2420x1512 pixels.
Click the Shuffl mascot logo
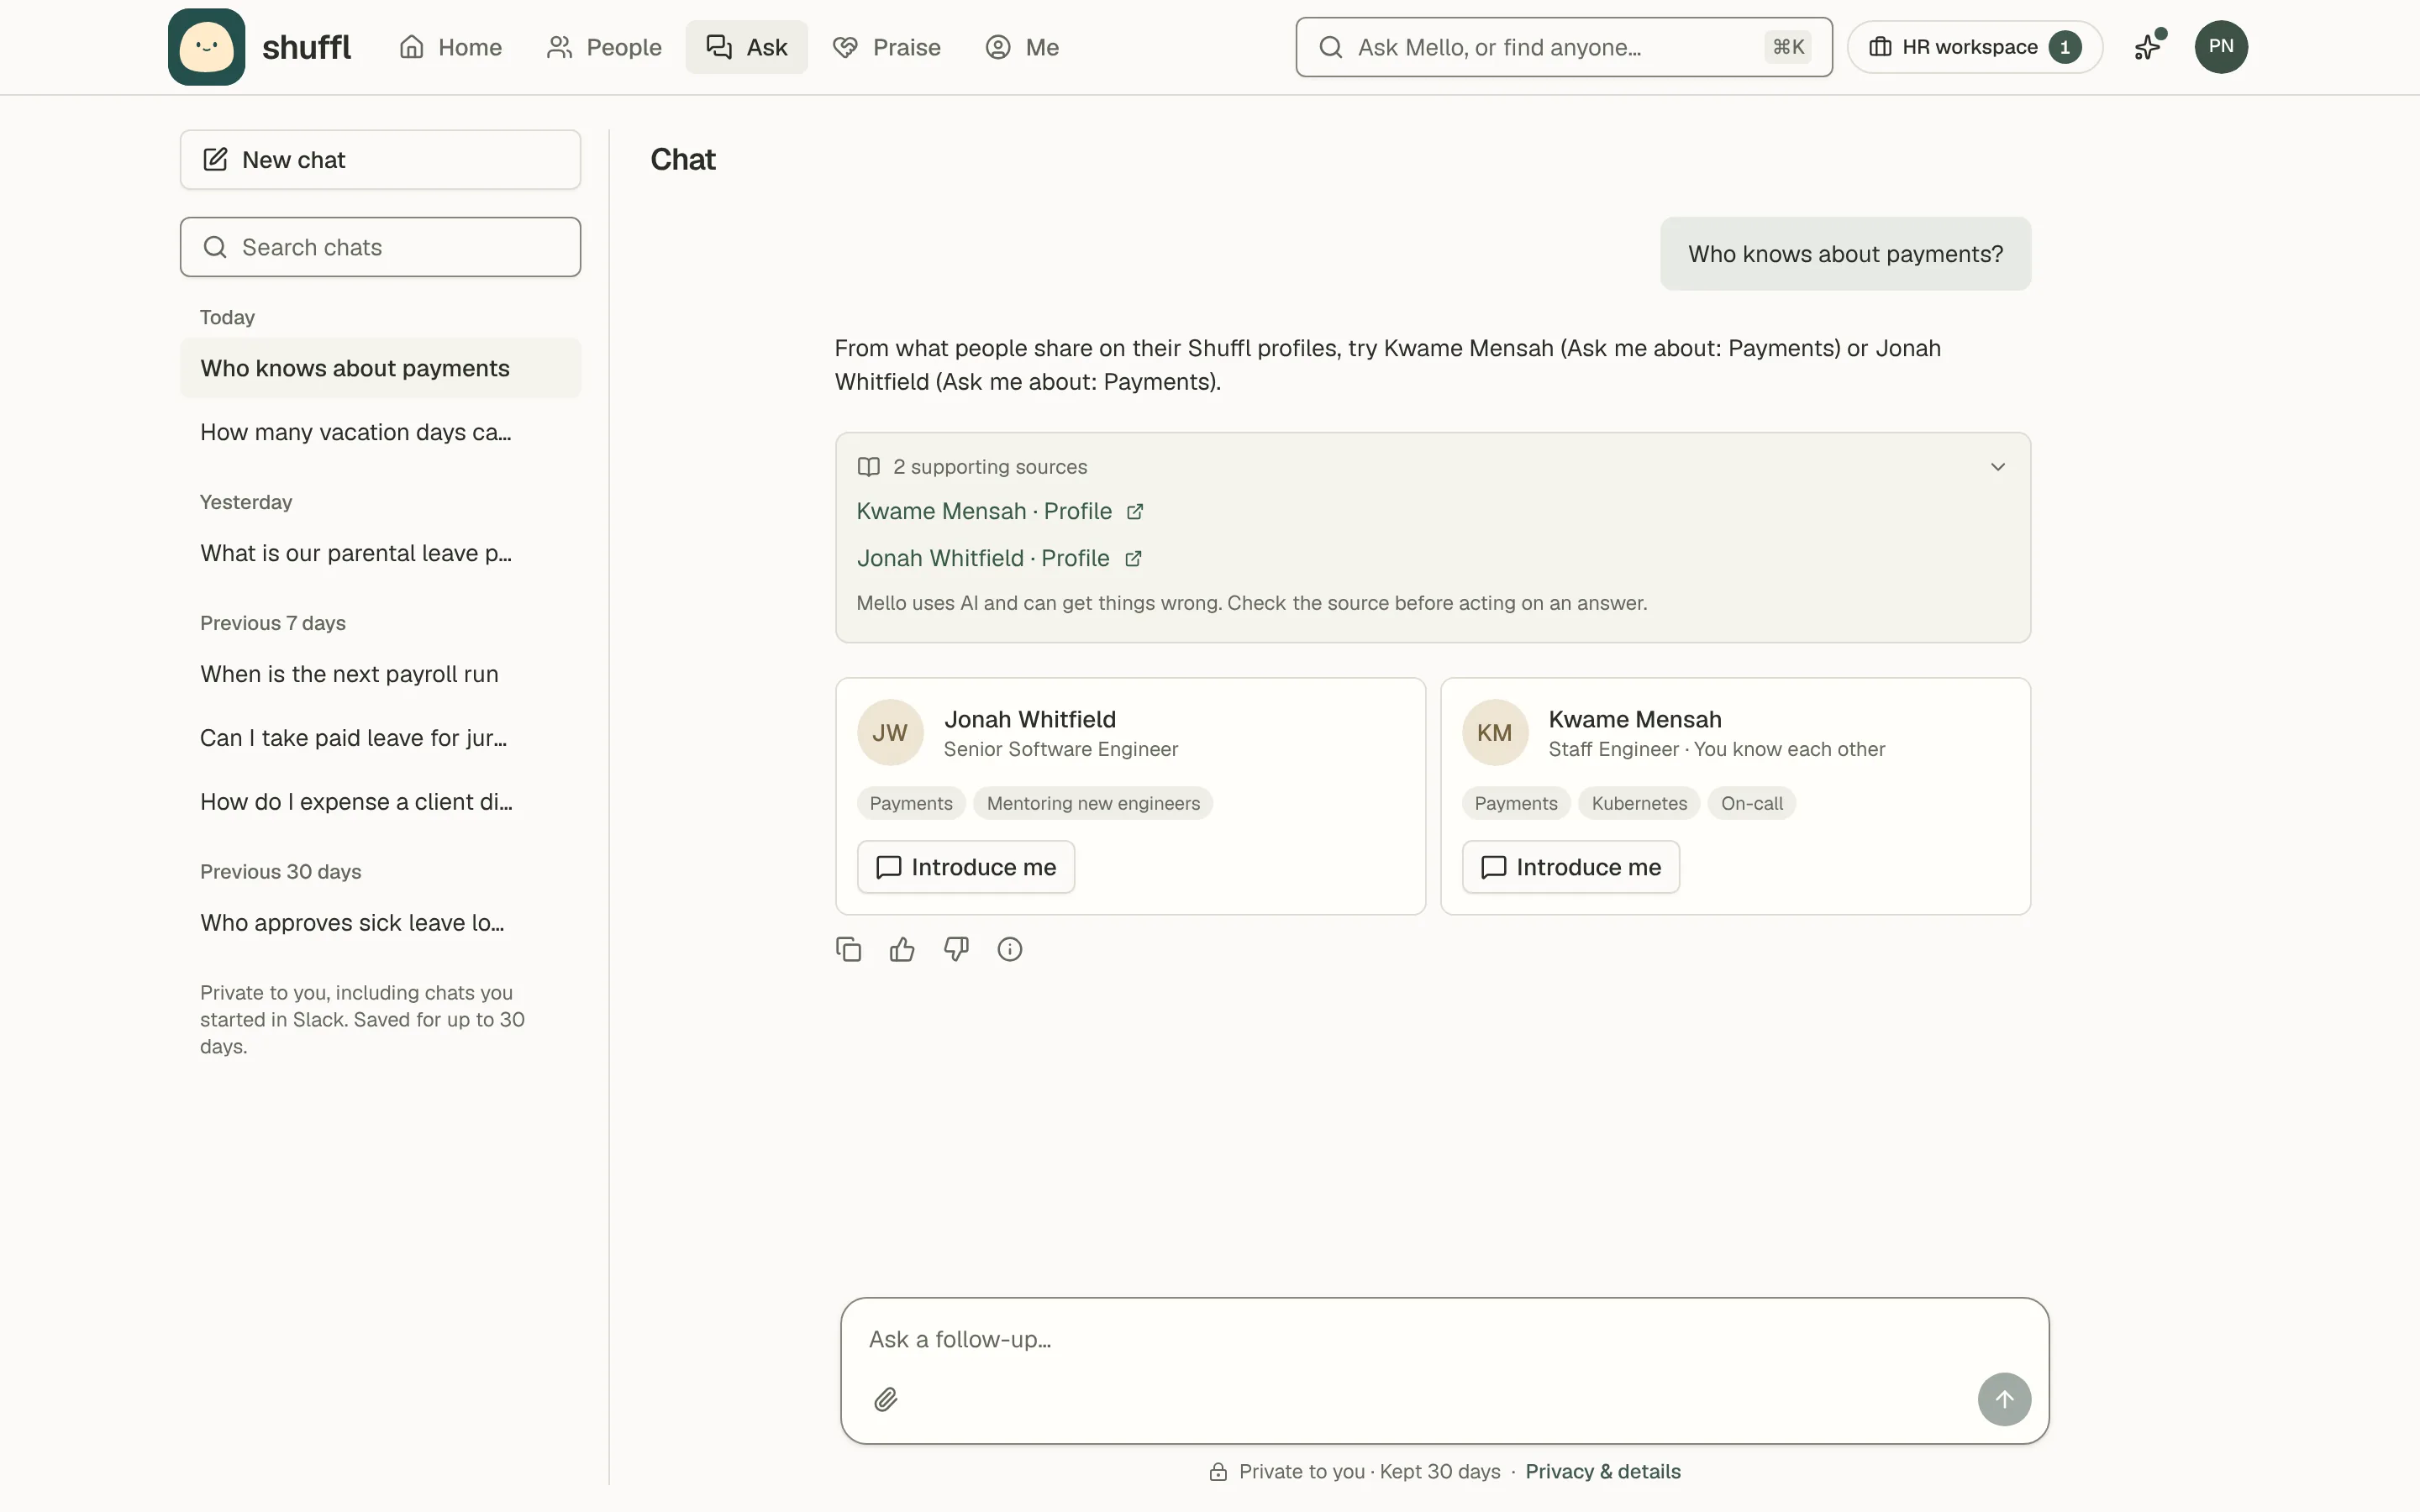tap(206, 47)
